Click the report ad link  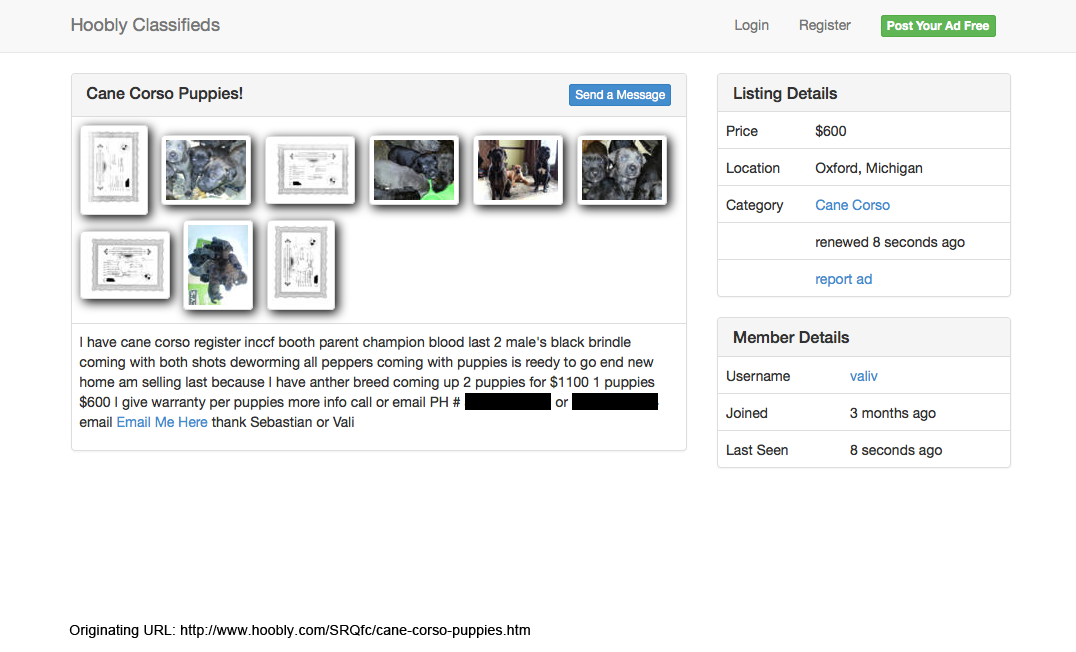(843, 279)
